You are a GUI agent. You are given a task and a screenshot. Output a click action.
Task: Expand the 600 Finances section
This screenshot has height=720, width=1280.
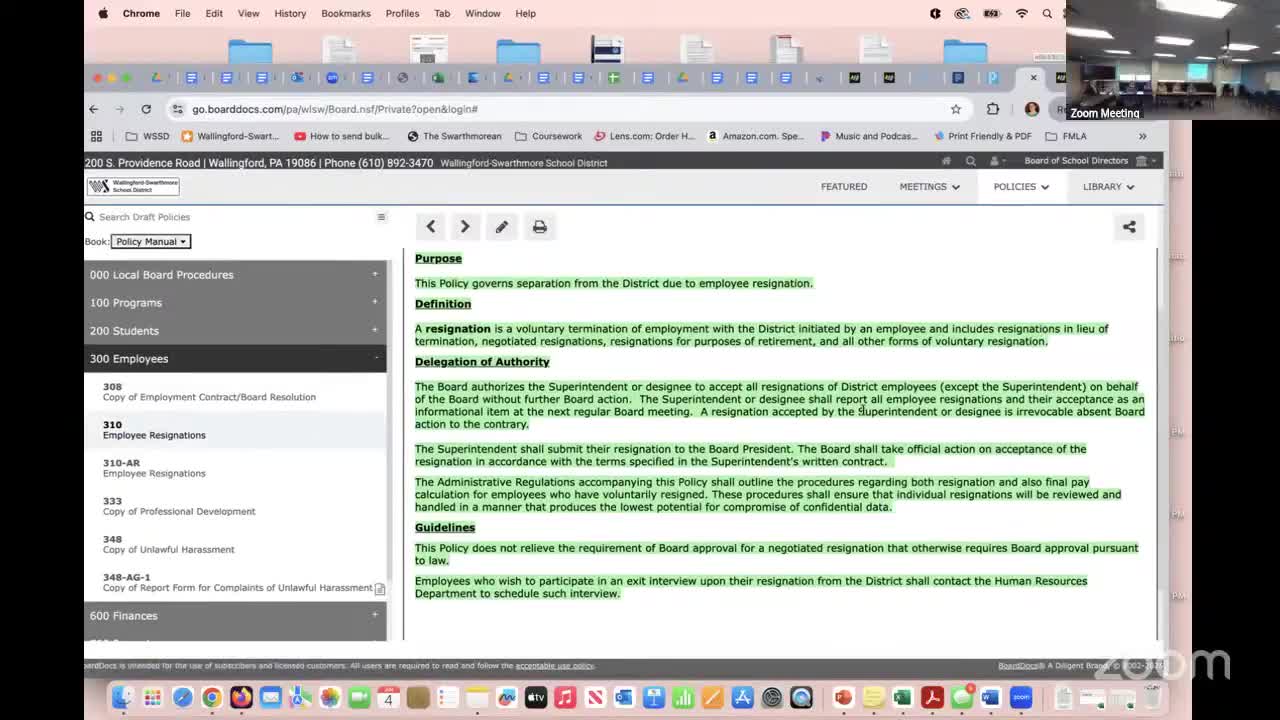tap(236, 616)
